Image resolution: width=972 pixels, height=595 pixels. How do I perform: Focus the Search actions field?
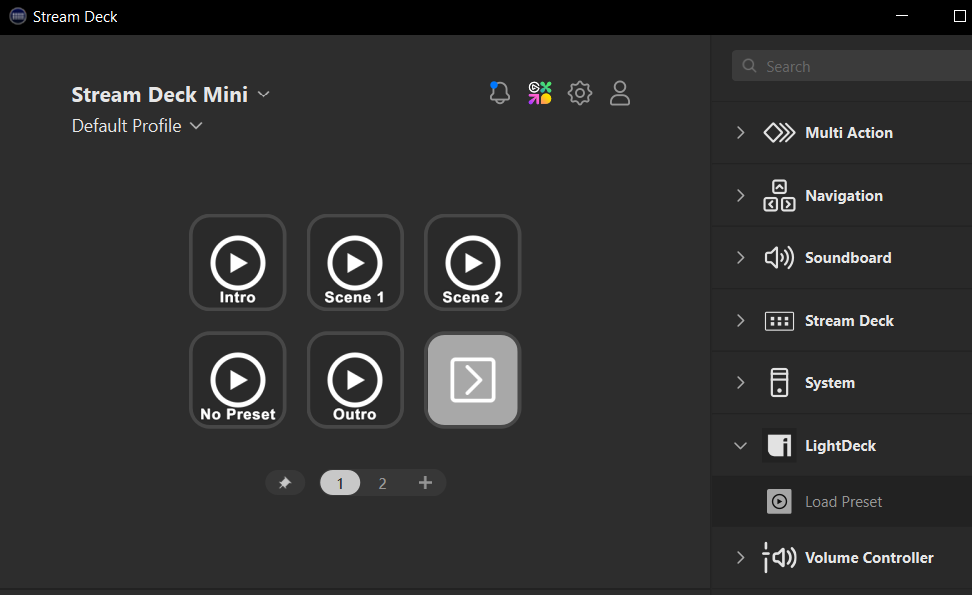coord(852,66)
